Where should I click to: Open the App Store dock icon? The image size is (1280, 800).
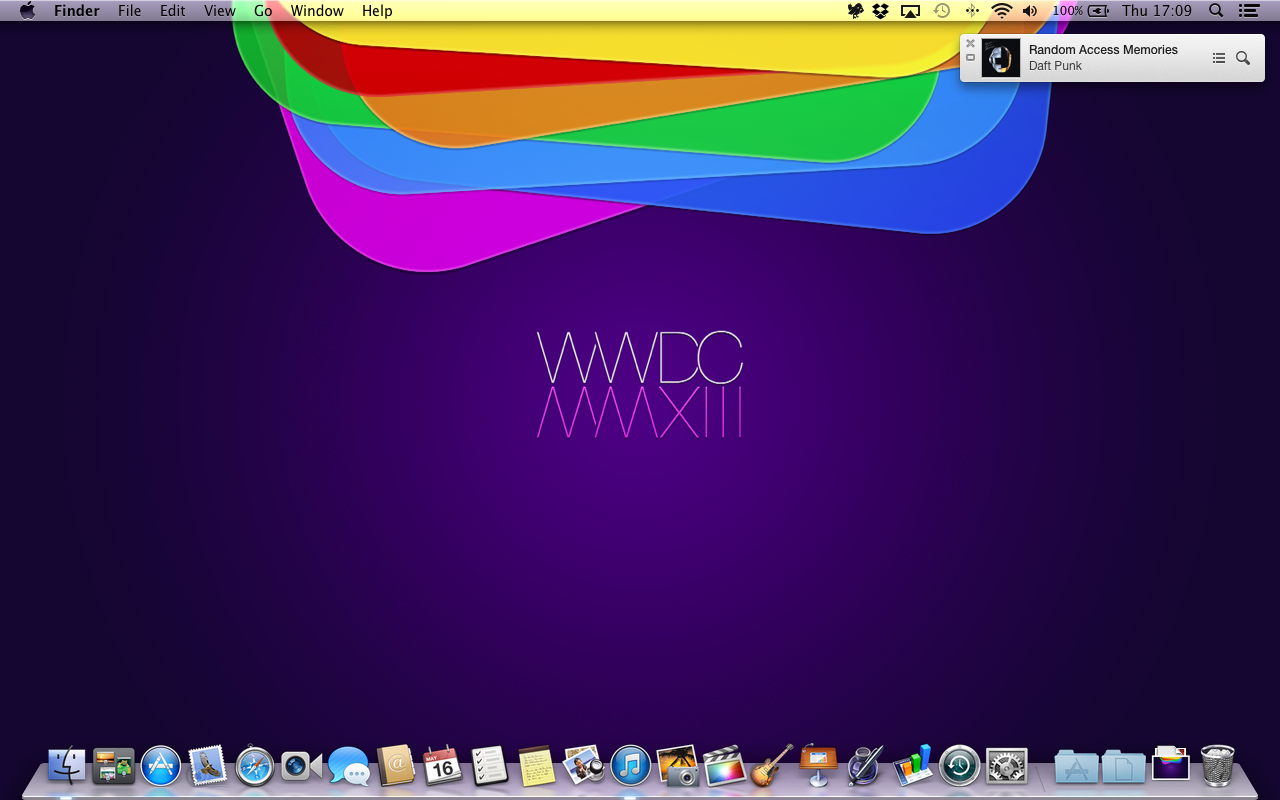tap(161, 766)
